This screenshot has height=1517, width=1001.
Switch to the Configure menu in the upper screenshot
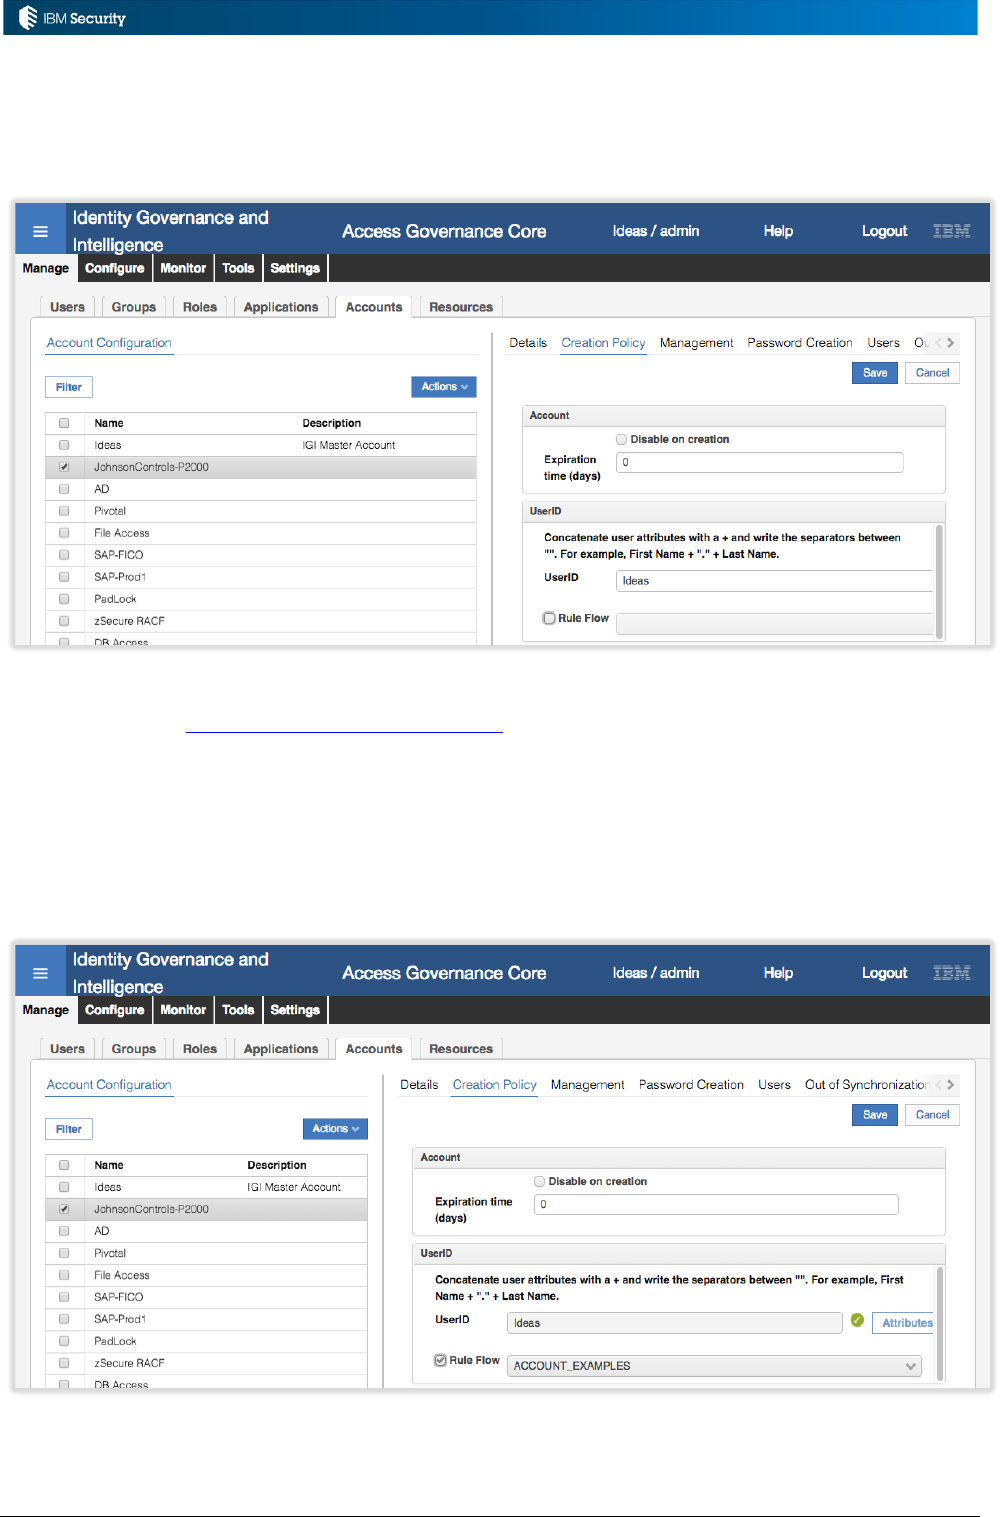pyautogui.click(x=115, y=268)
